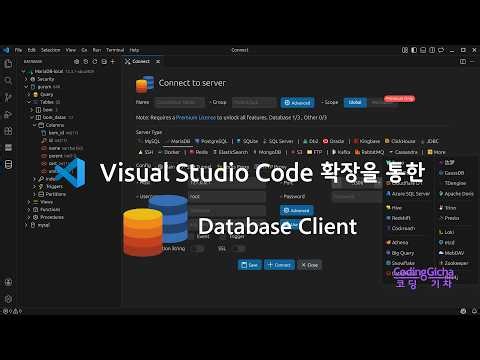Open the Extensions view in the activity bar
The width and height of the screenshot is (480, 360).
pyautogui.click(x=8, y=131)
